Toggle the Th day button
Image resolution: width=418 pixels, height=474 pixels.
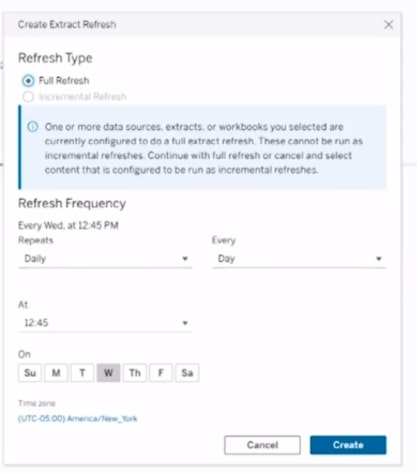coord(135,373)
